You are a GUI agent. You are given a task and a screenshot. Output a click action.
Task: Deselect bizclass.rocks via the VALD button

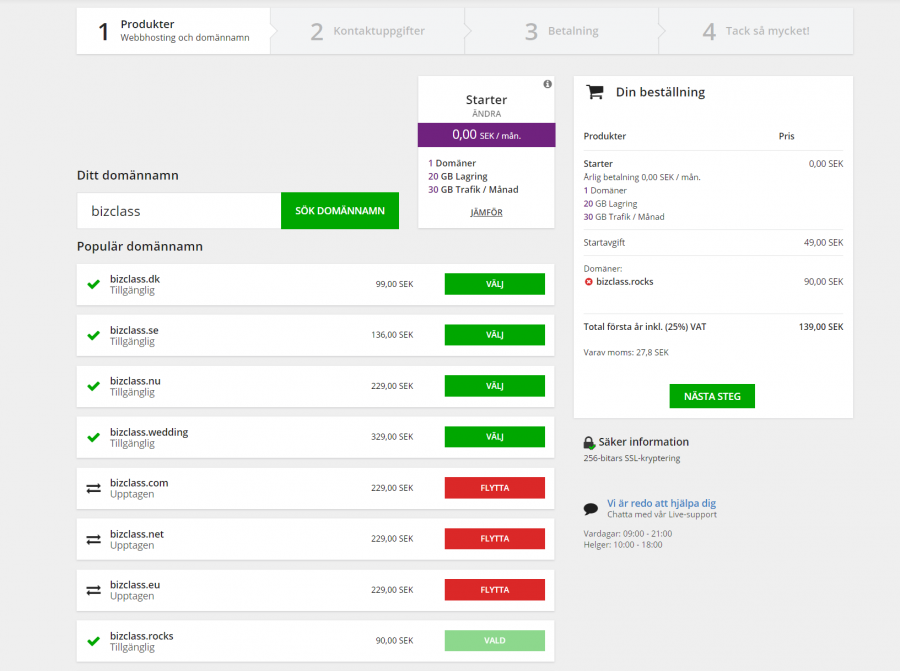coord(494,641)
